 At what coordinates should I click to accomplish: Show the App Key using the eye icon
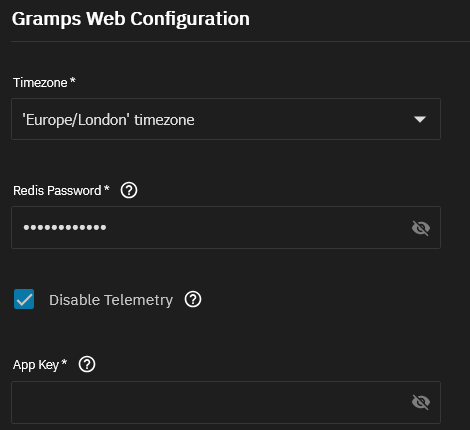(x=421, y=402)
